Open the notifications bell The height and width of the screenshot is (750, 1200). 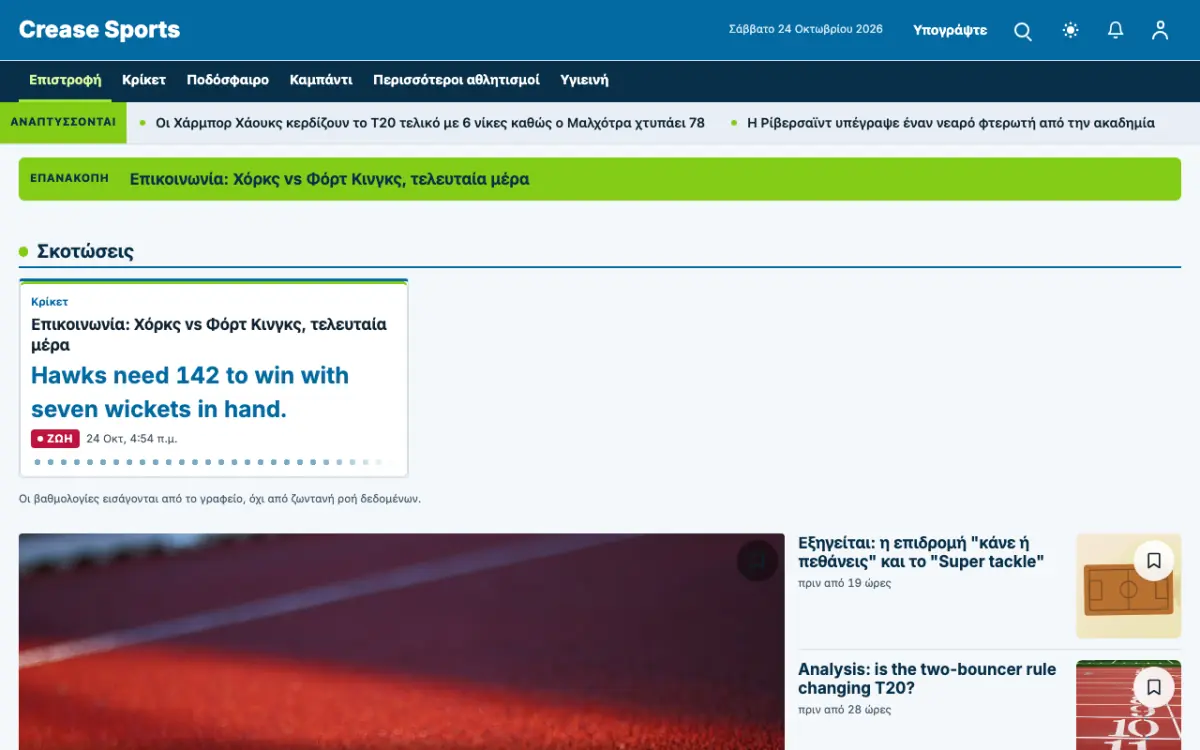[x=1115, y=30]
